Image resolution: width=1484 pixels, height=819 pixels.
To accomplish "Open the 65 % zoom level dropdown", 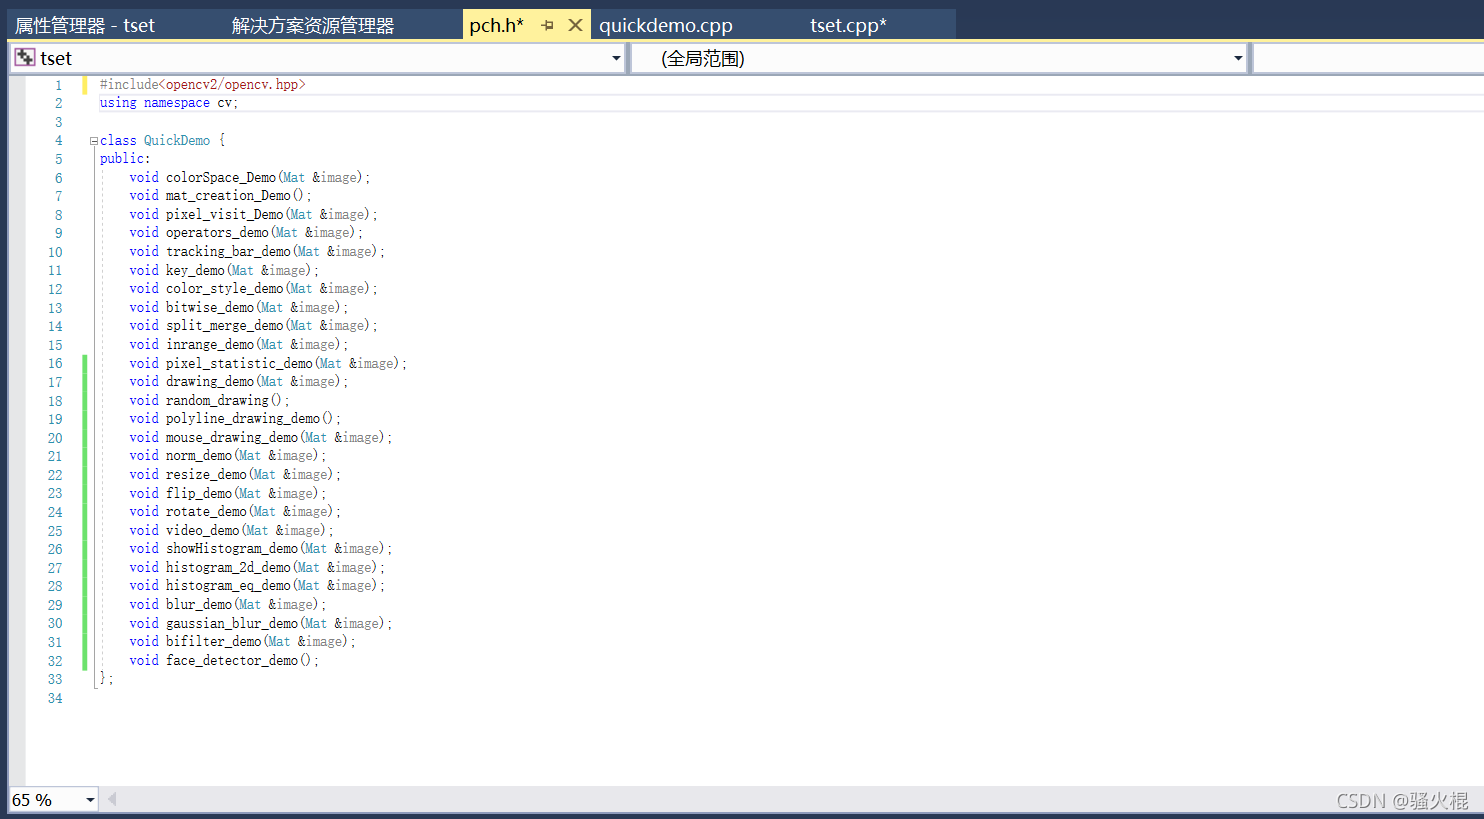I will coord(90,800).
